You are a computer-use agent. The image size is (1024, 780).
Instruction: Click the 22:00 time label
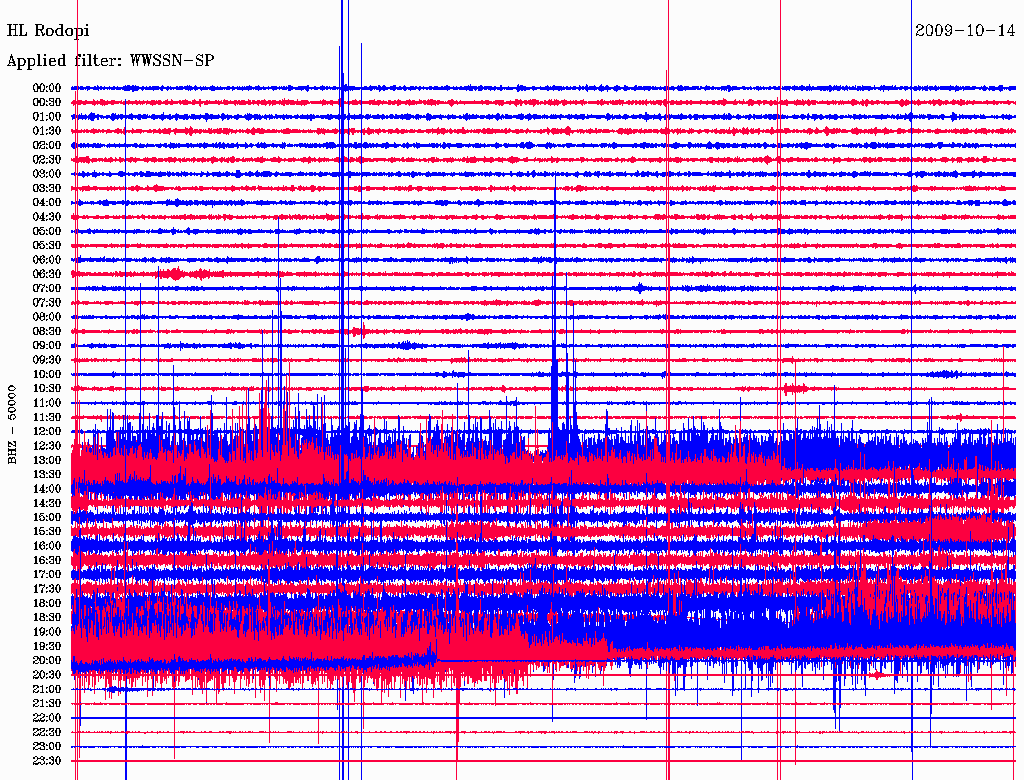click(x=47, y=718)
